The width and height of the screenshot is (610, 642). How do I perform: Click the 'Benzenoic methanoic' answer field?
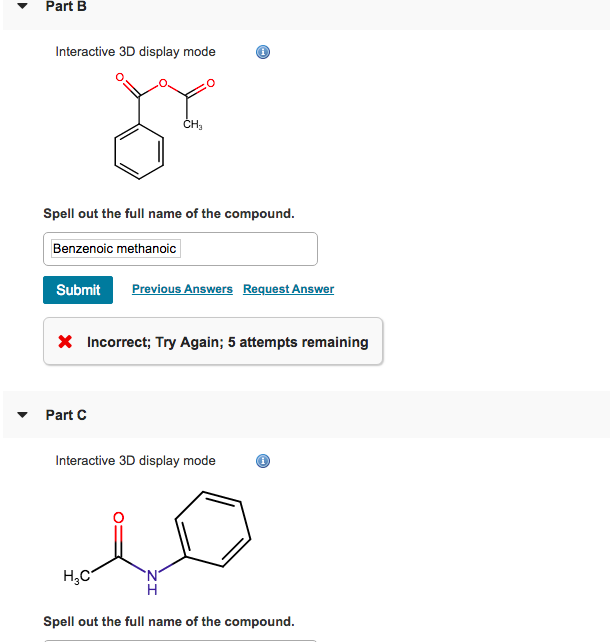[180, 249]
